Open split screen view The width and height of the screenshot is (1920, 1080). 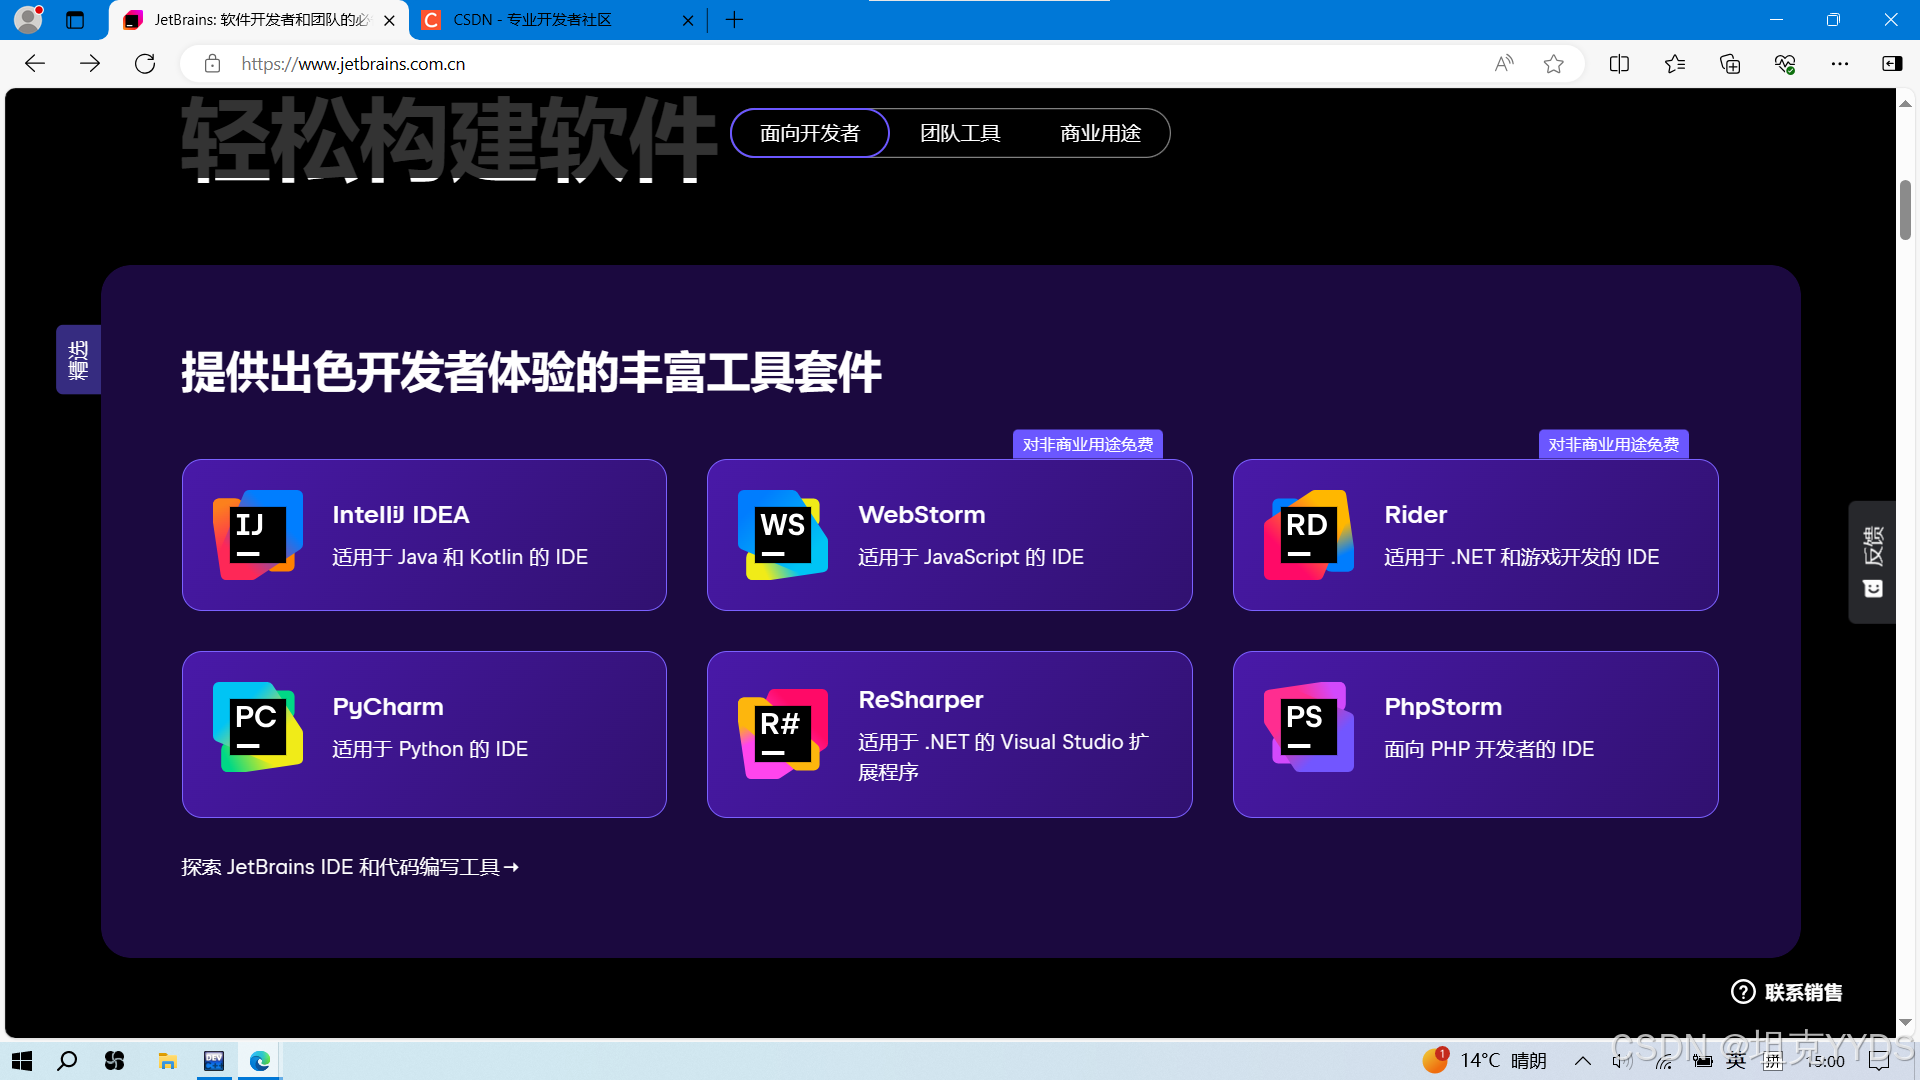click(1619, 64)
